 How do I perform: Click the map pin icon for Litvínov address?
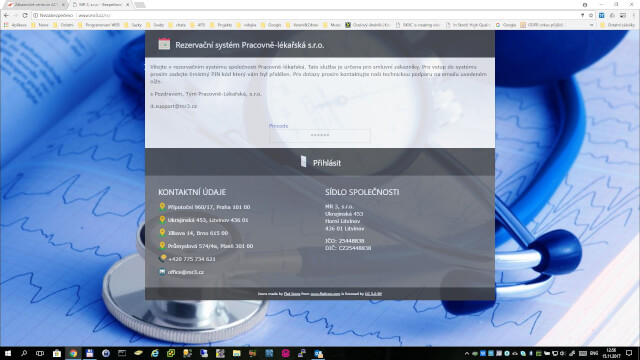click(x=162, y=220)
